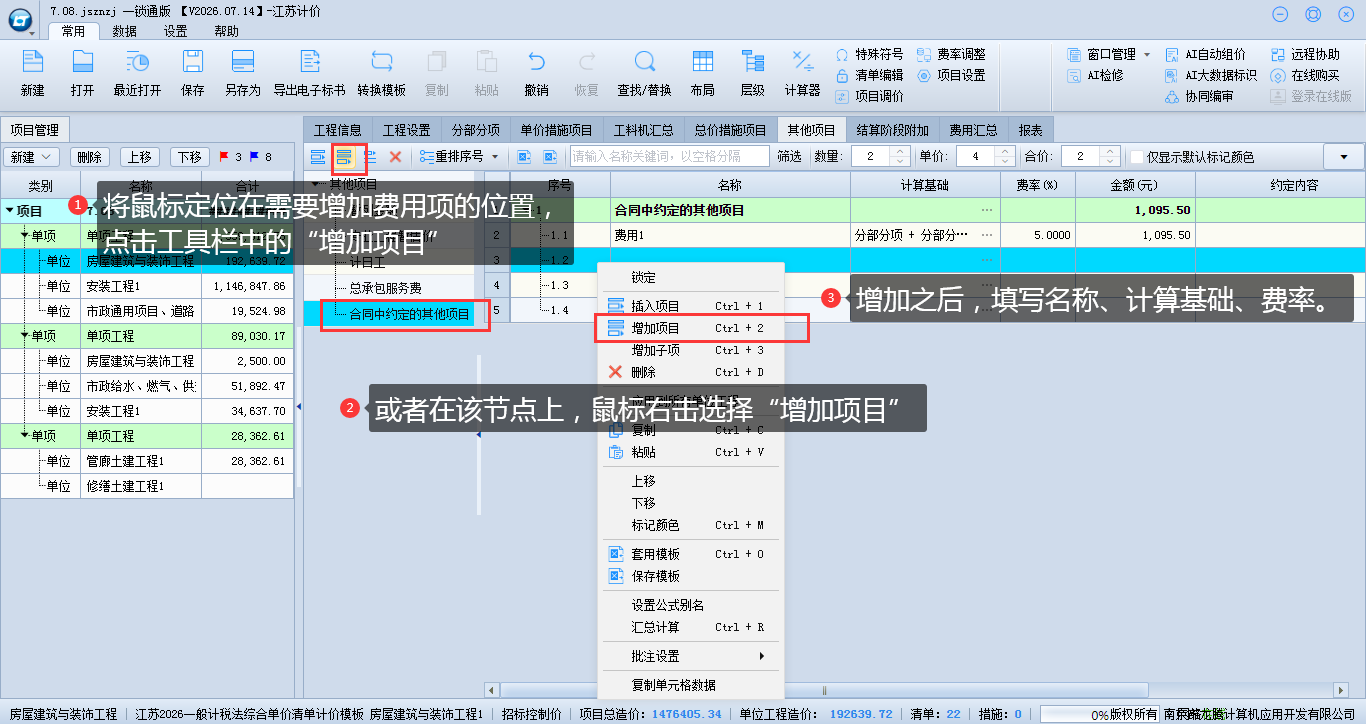Click the 新建 new project ribbon icon
1366x724 pixels.
(32, 73)
